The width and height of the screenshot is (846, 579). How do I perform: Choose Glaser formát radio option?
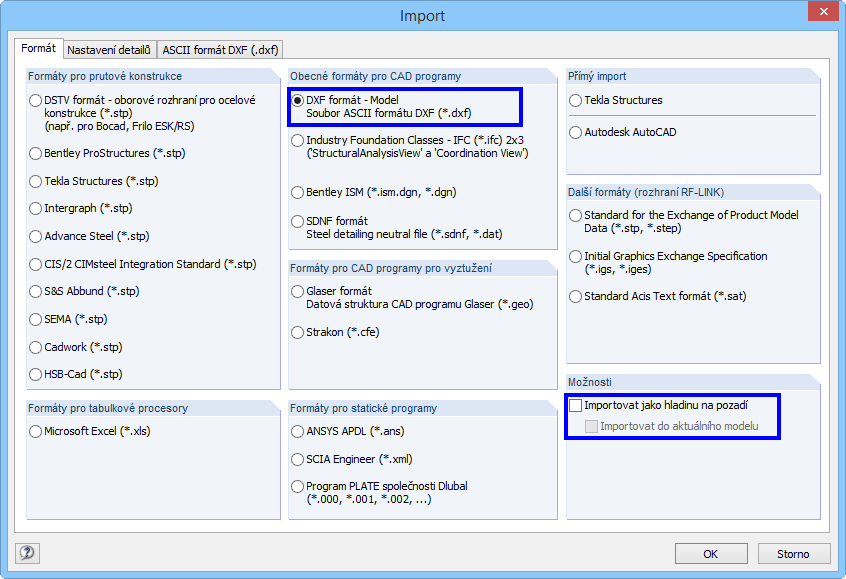point(298,292)
